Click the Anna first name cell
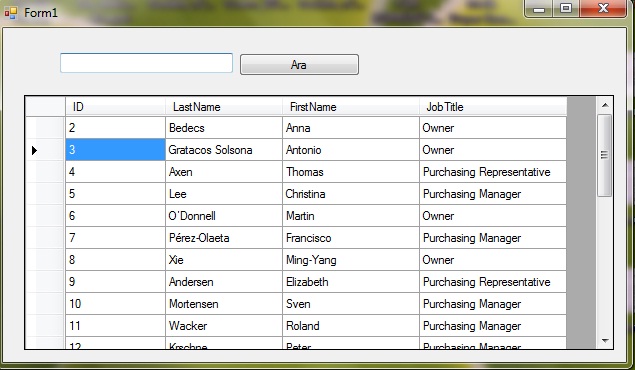 point(351,128)
